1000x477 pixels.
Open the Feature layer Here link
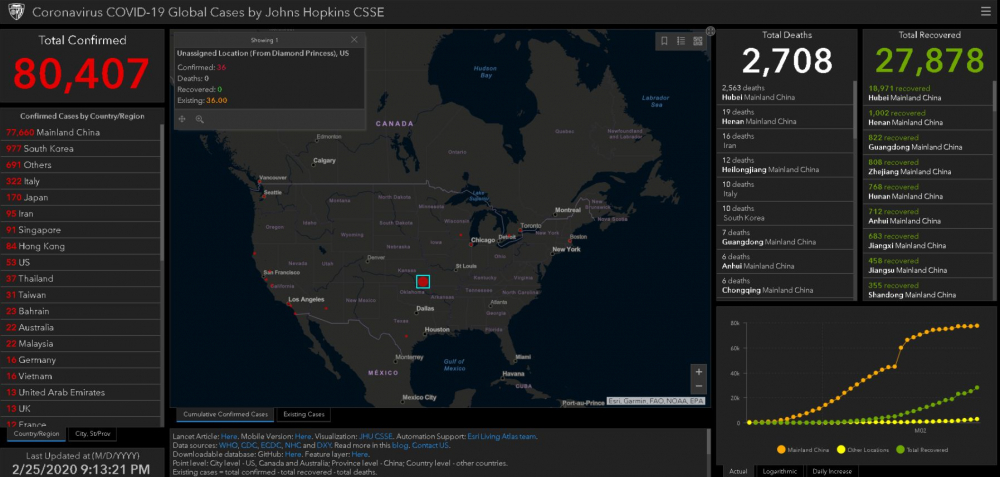pos(360,454)
